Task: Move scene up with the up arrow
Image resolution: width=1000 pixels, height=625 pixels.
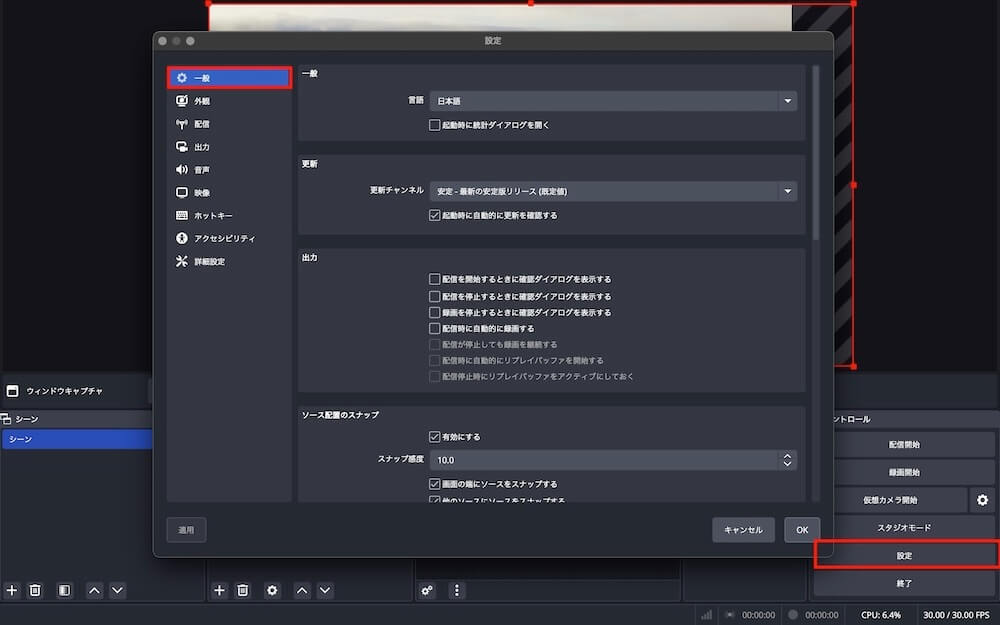Action: click(x=94, y=591)
